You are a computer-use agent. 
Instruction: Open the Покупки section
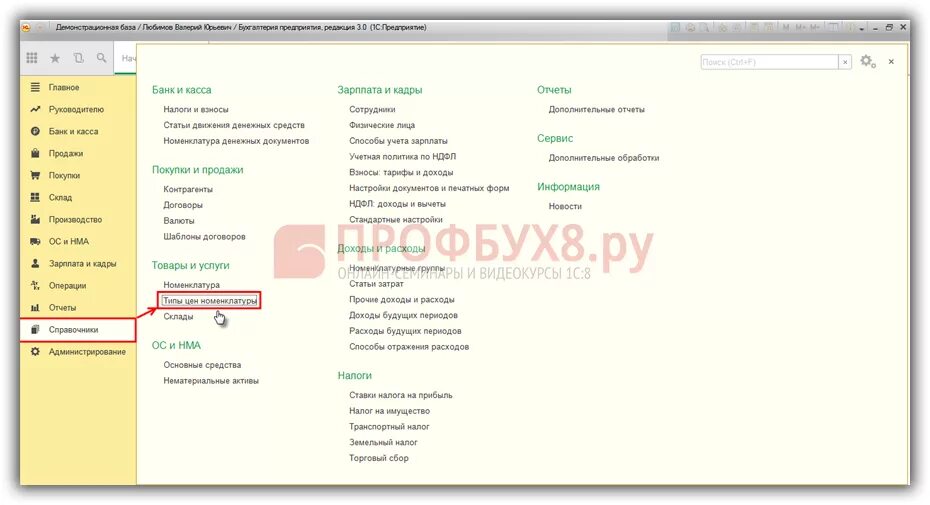pyautogui.click(x=78, y=175)
